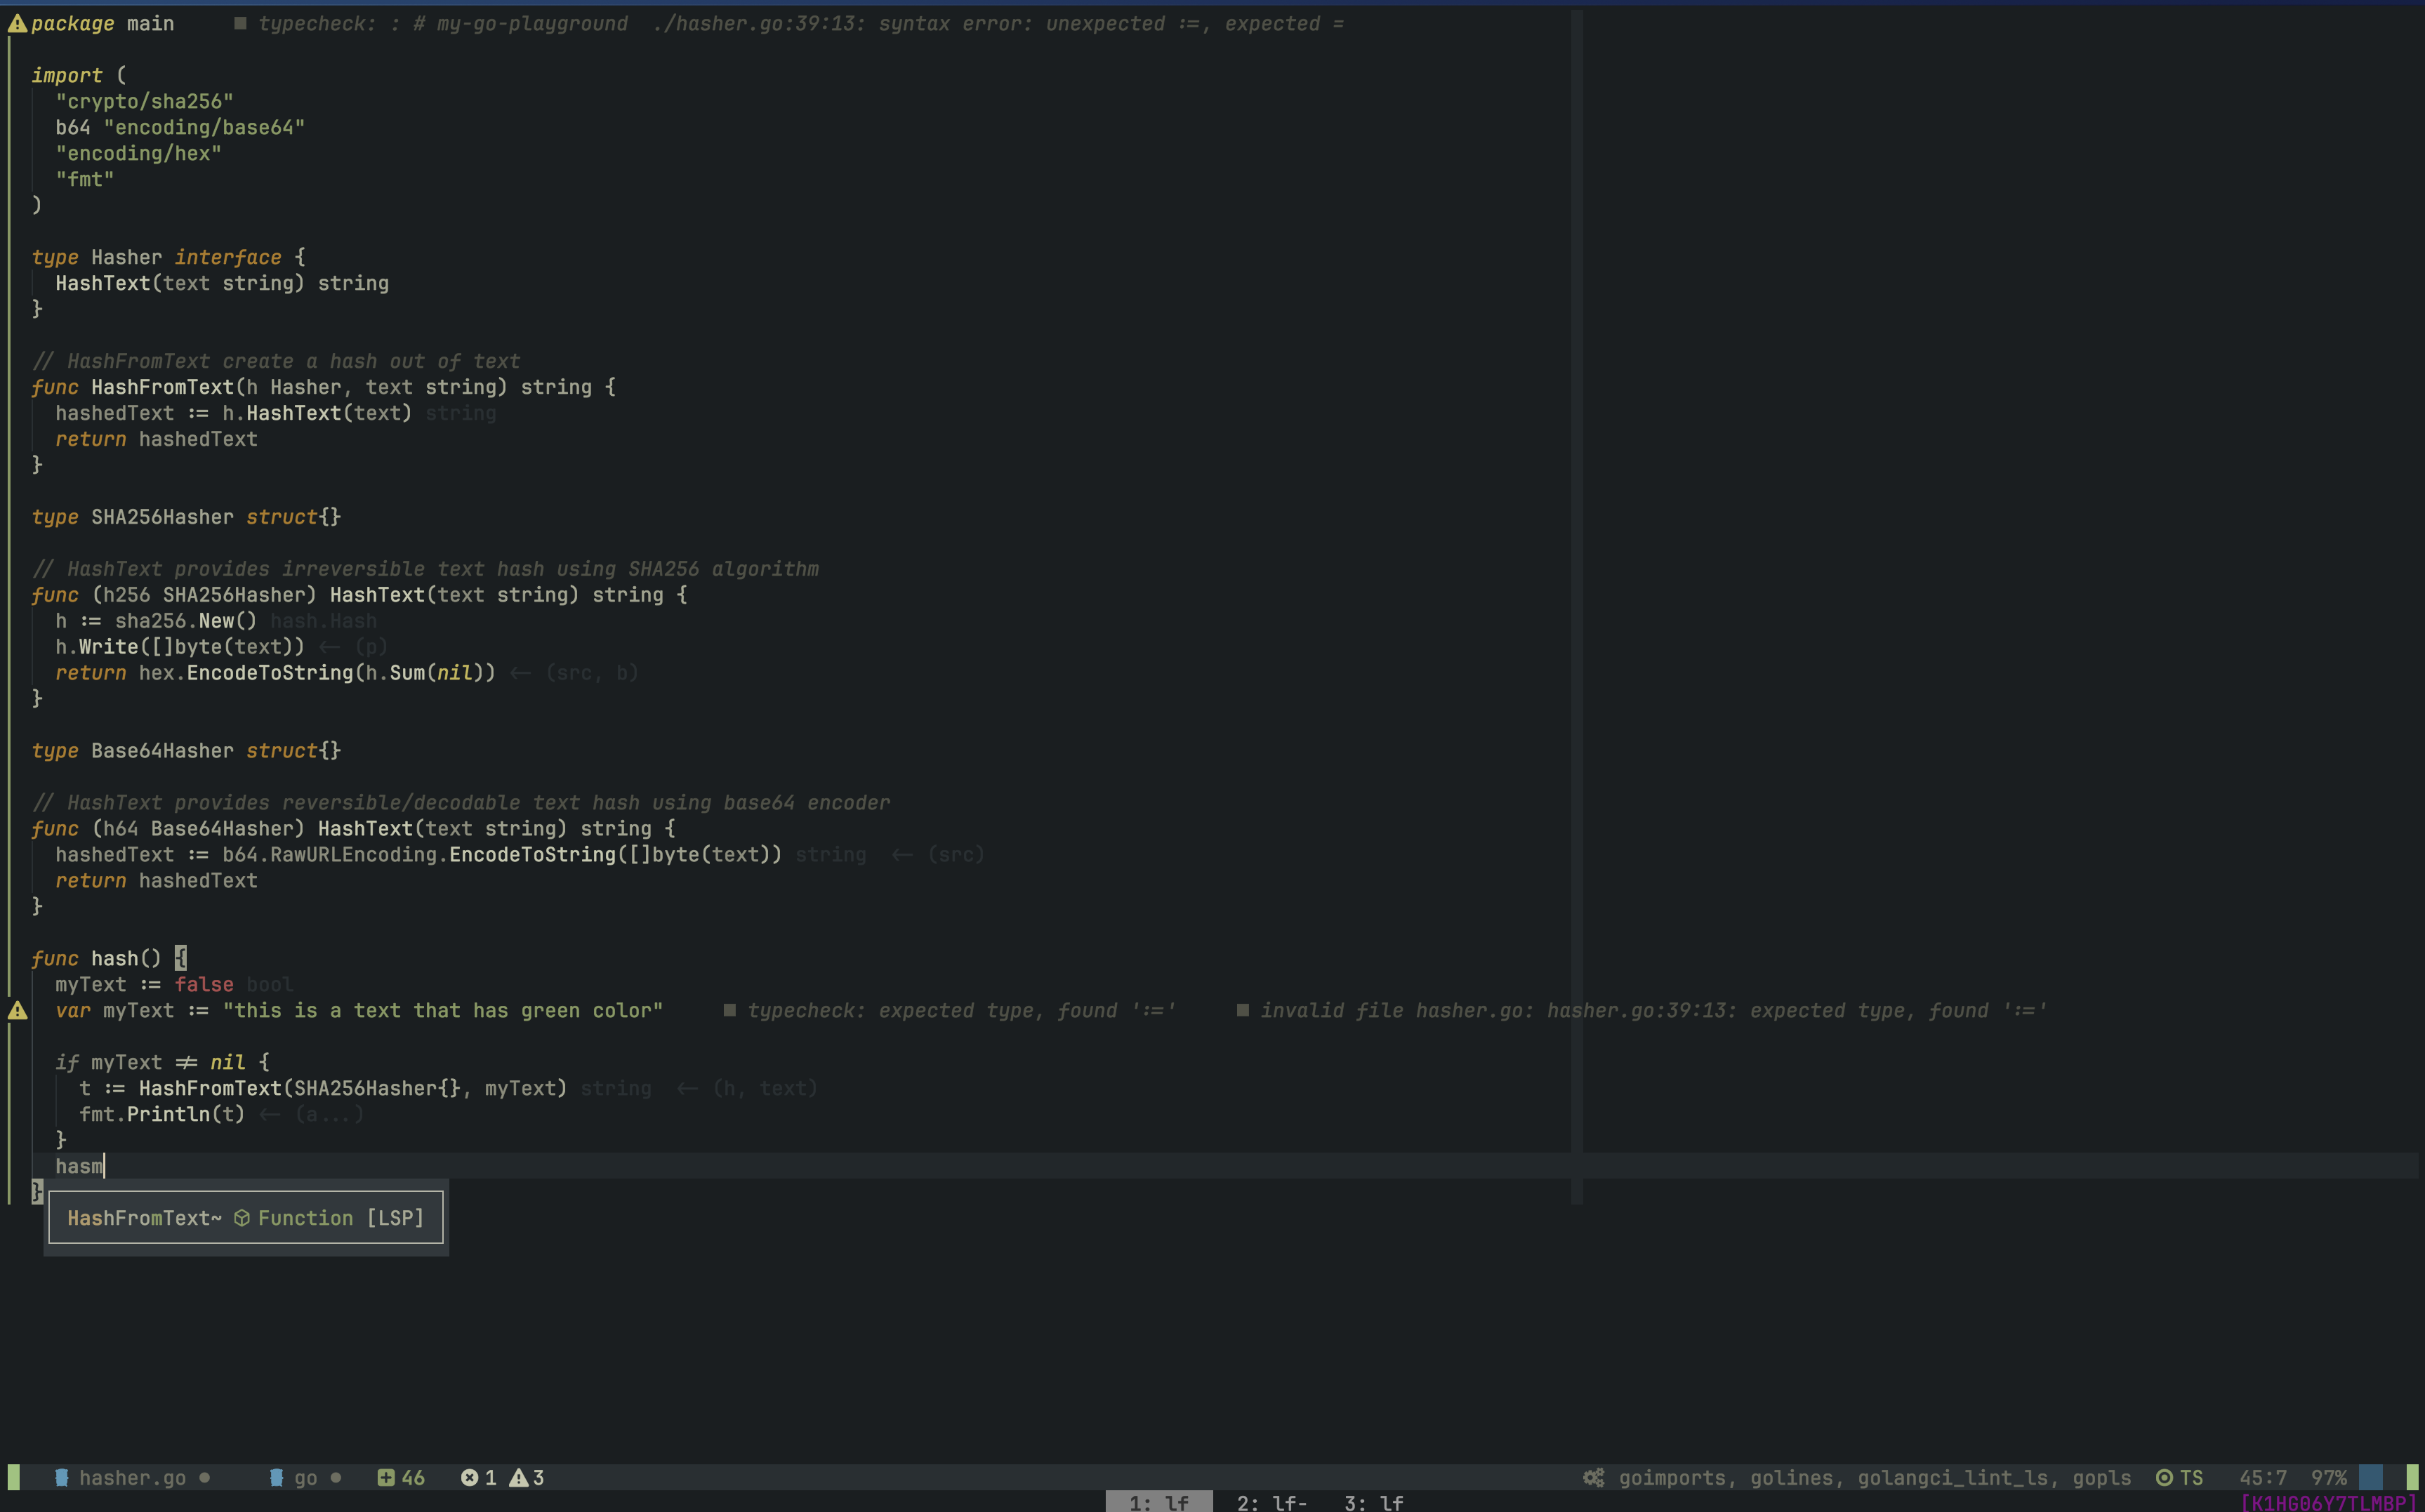Click the LSP gears icon before goimports
This screenshot has height=1512, width=2425.
[1593, 1477]
